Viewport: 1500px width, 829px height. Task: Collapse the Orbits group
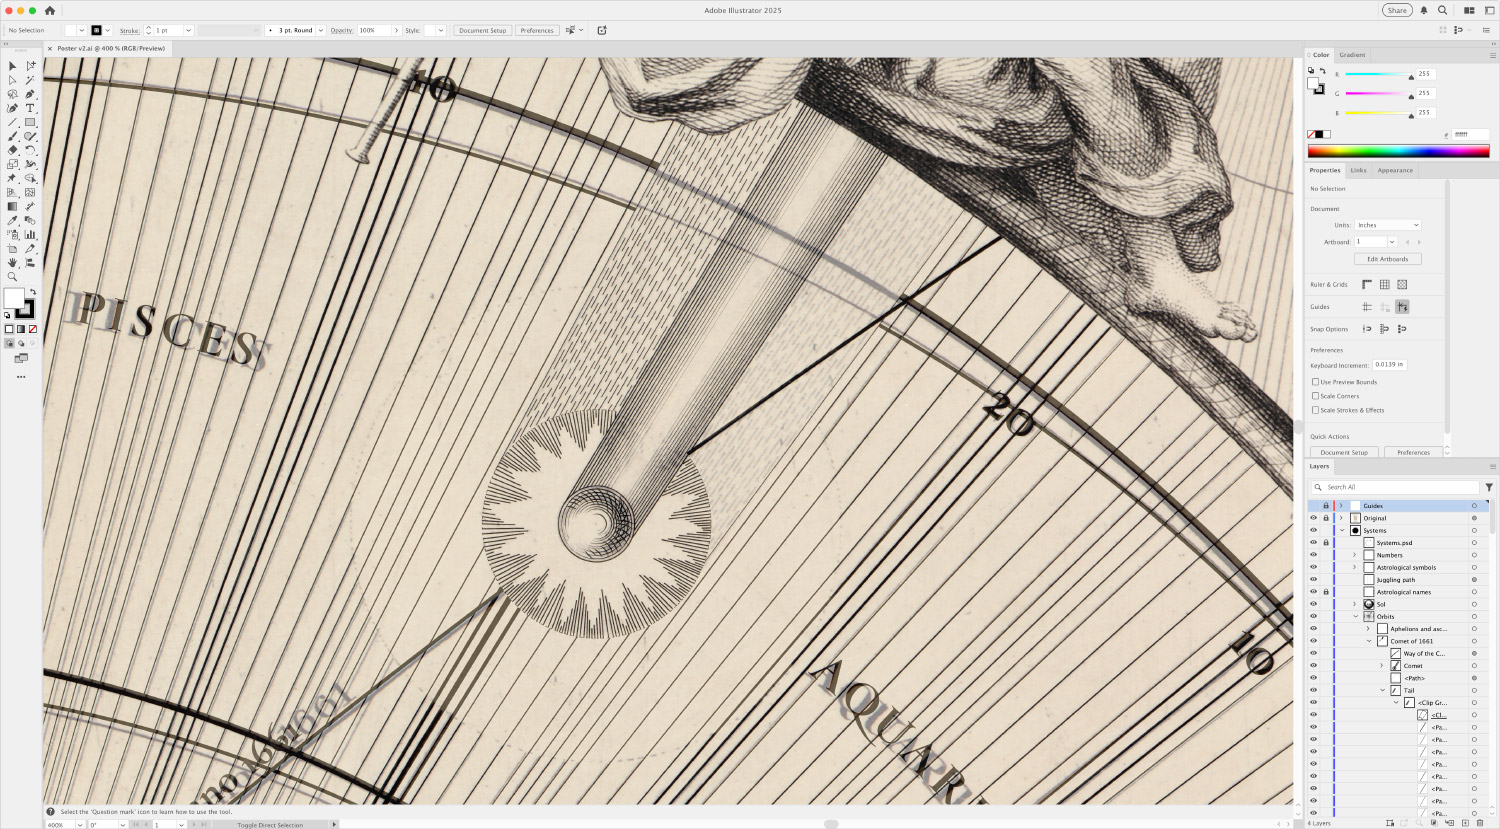pos(1356,617)
